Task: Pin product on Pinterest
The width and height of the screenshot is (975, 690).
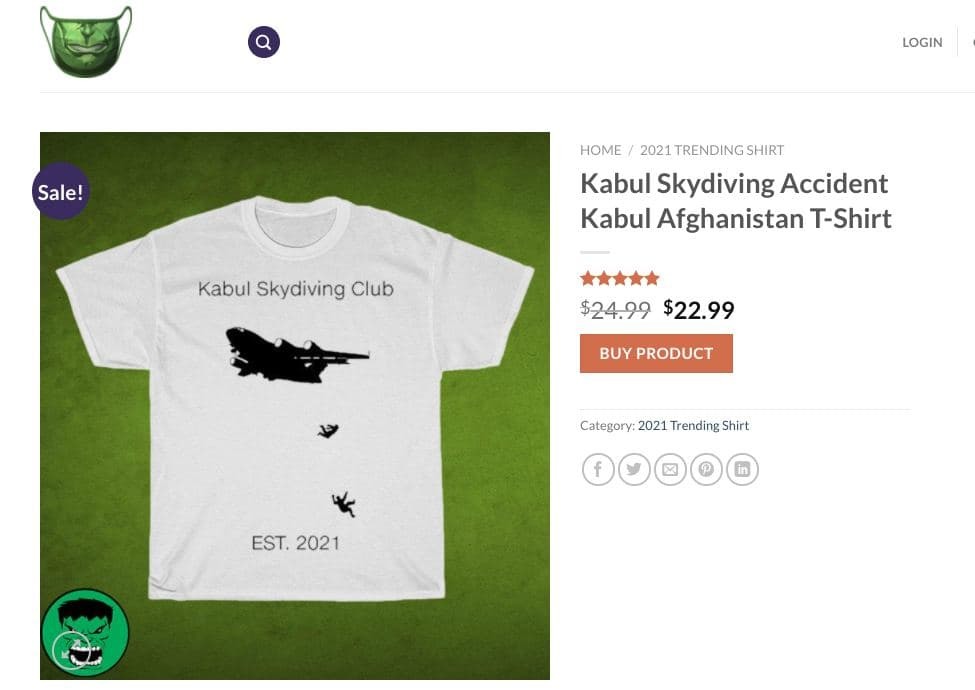Action: [x=706, y=469]
